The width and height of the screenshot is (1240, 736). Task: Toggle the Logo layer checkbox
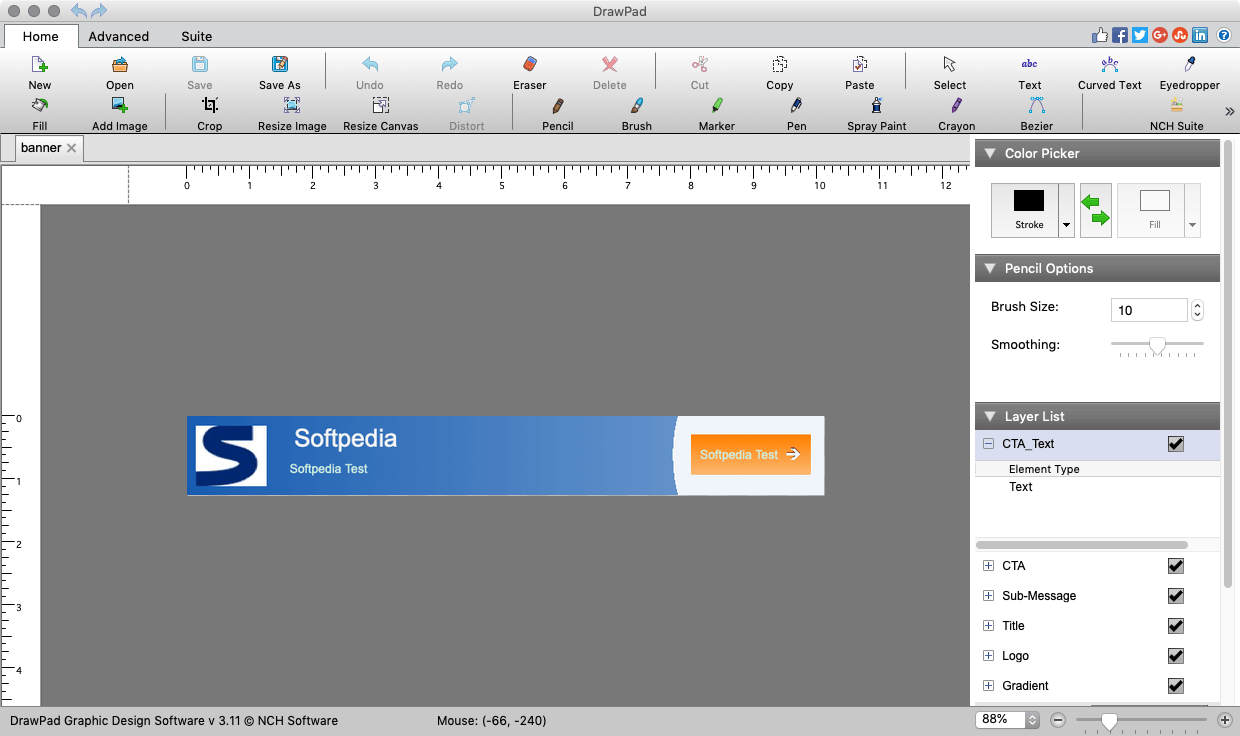pyautogui.click(x=1175, y=655)
